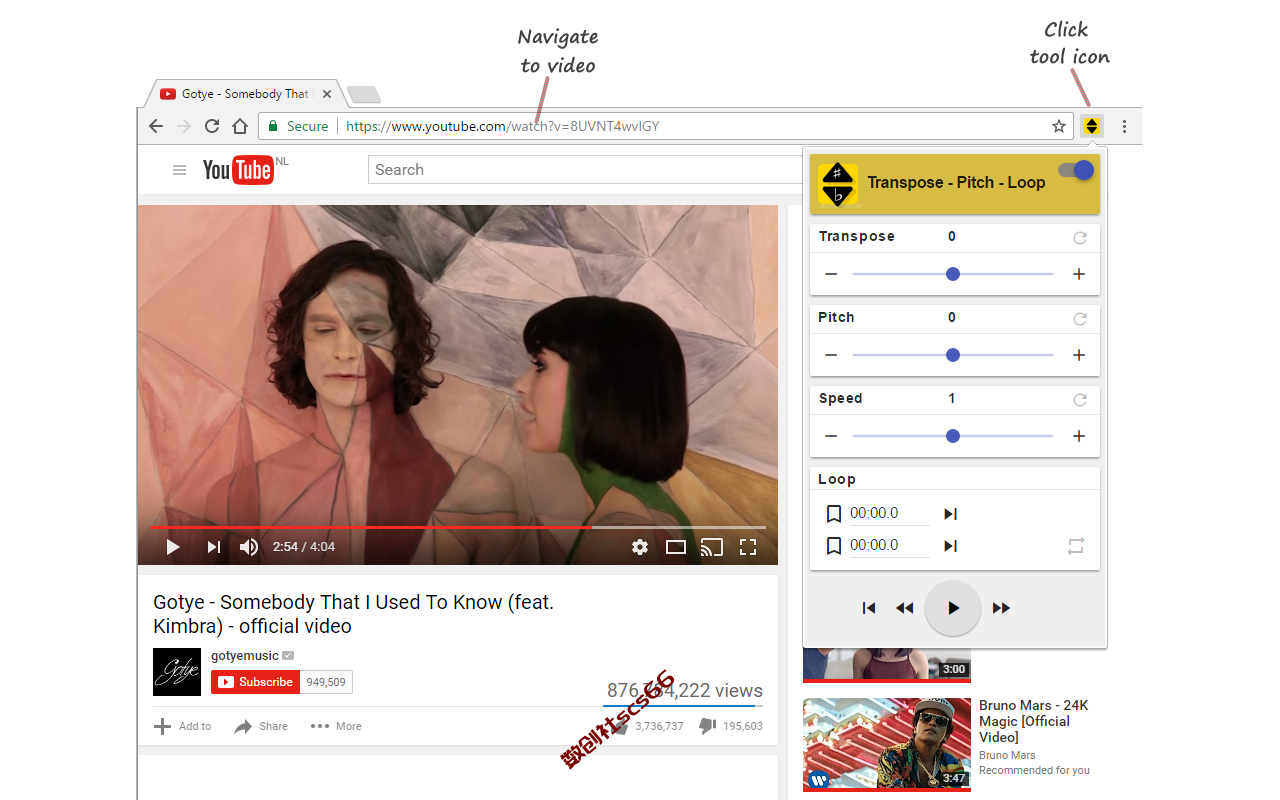Decrease Pitch with minus button
Image resolution: width=1280 pixels, height=800 pixels.
tap(831, 355)
